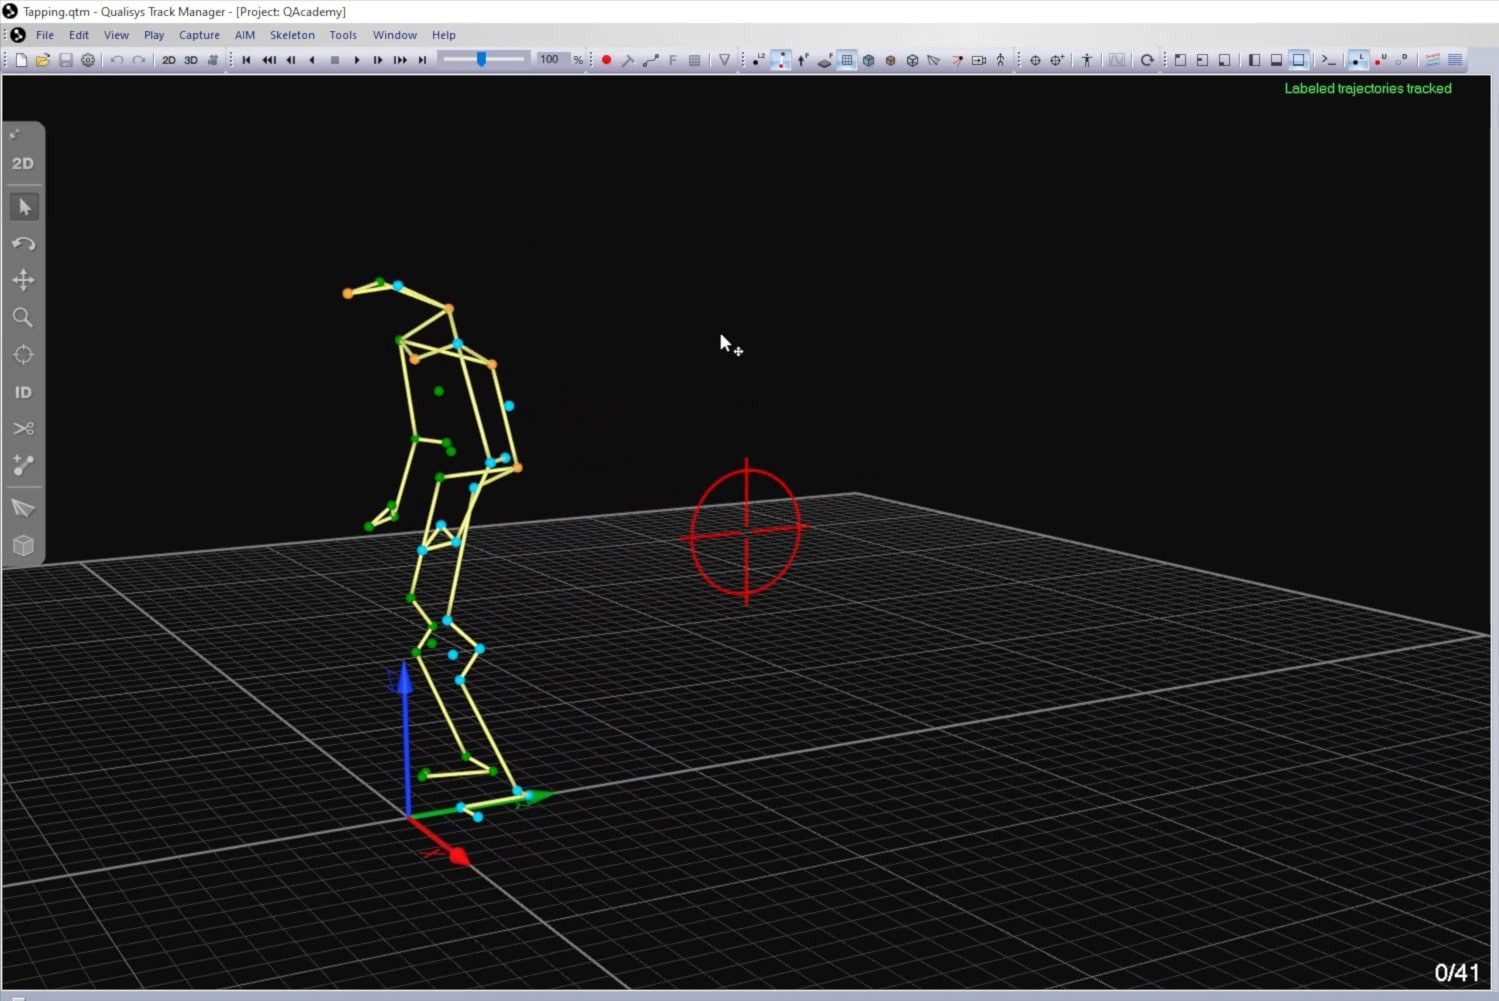Click the reprocess circular arrow icon
The image size is (1499, 1001).
click(x=1147, y=60)
